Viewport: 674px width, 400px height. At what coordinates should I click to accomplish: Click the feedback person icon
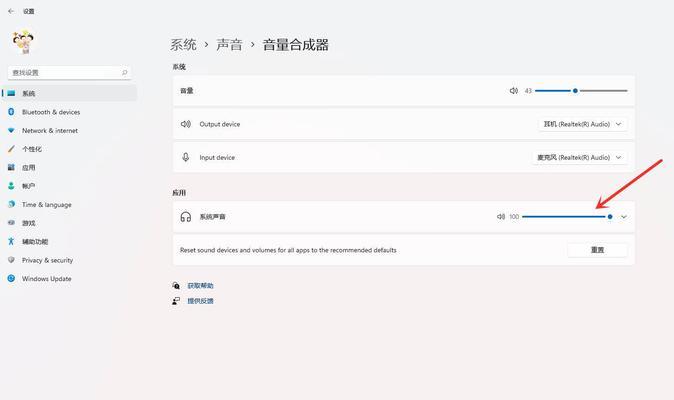pyautogui.click(x=176, y=301)
